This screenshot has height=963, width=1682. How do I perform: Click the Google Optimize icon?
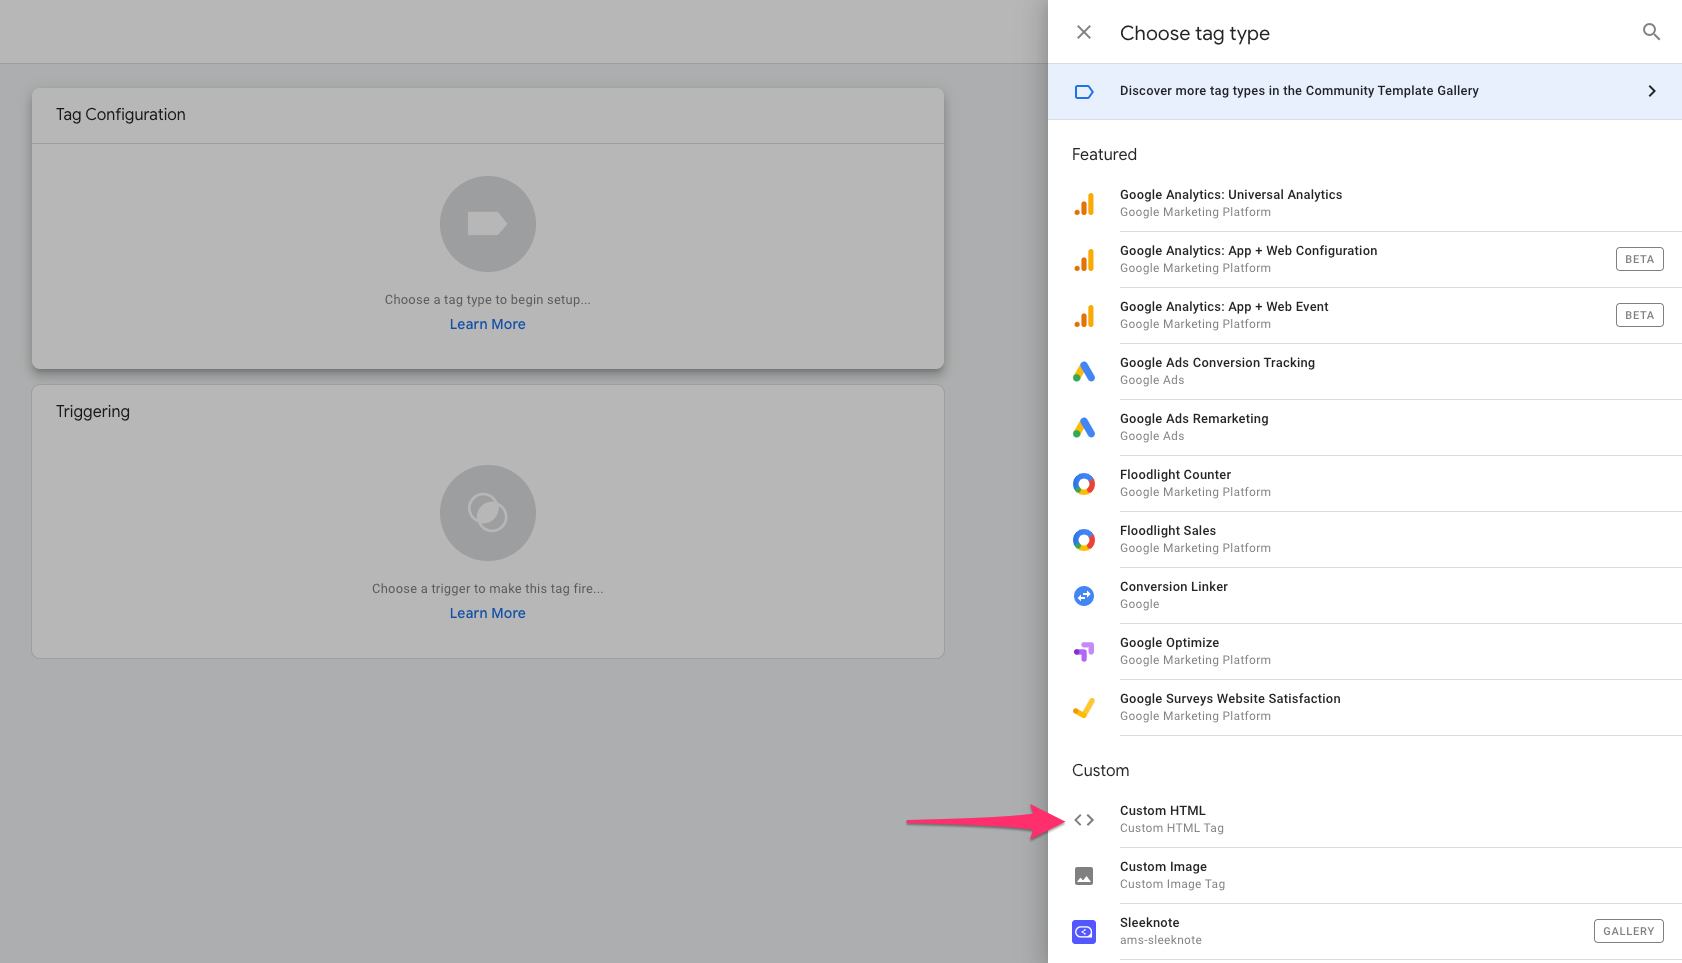click(1084, 652)
